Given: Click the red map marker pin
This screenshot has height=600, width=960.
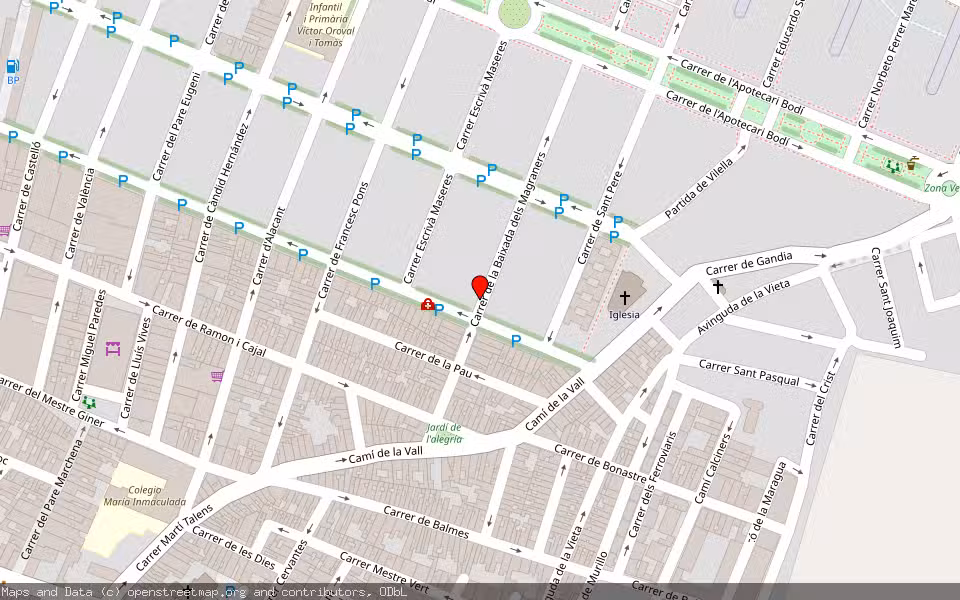Looking at the screenshot, I should [x=479, y=289].
